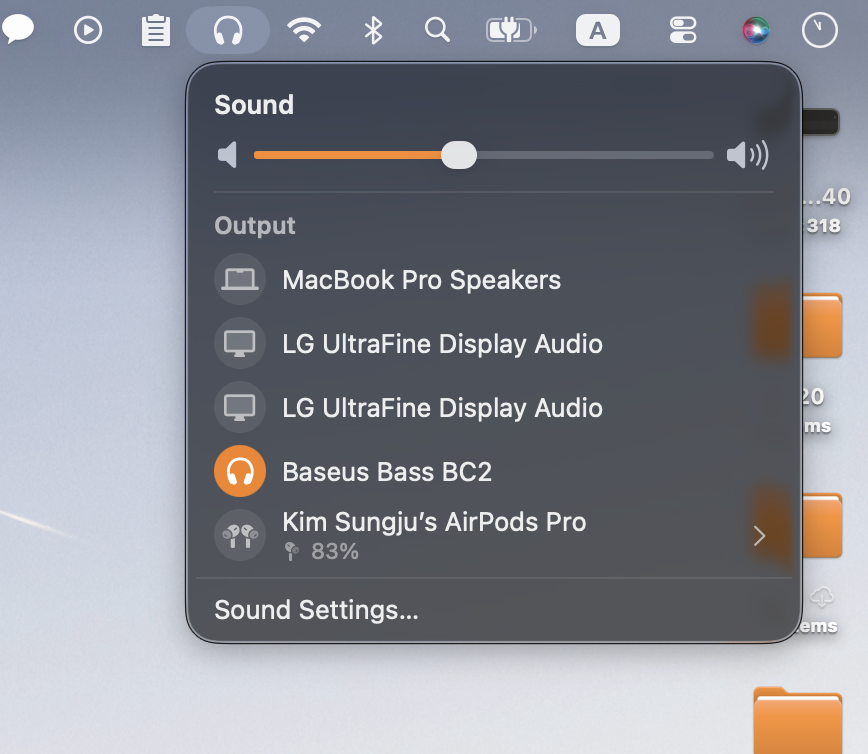Open the clipboard manager menu bar icon
This screenshot has height=754, width=868.
tap(156, 30)
